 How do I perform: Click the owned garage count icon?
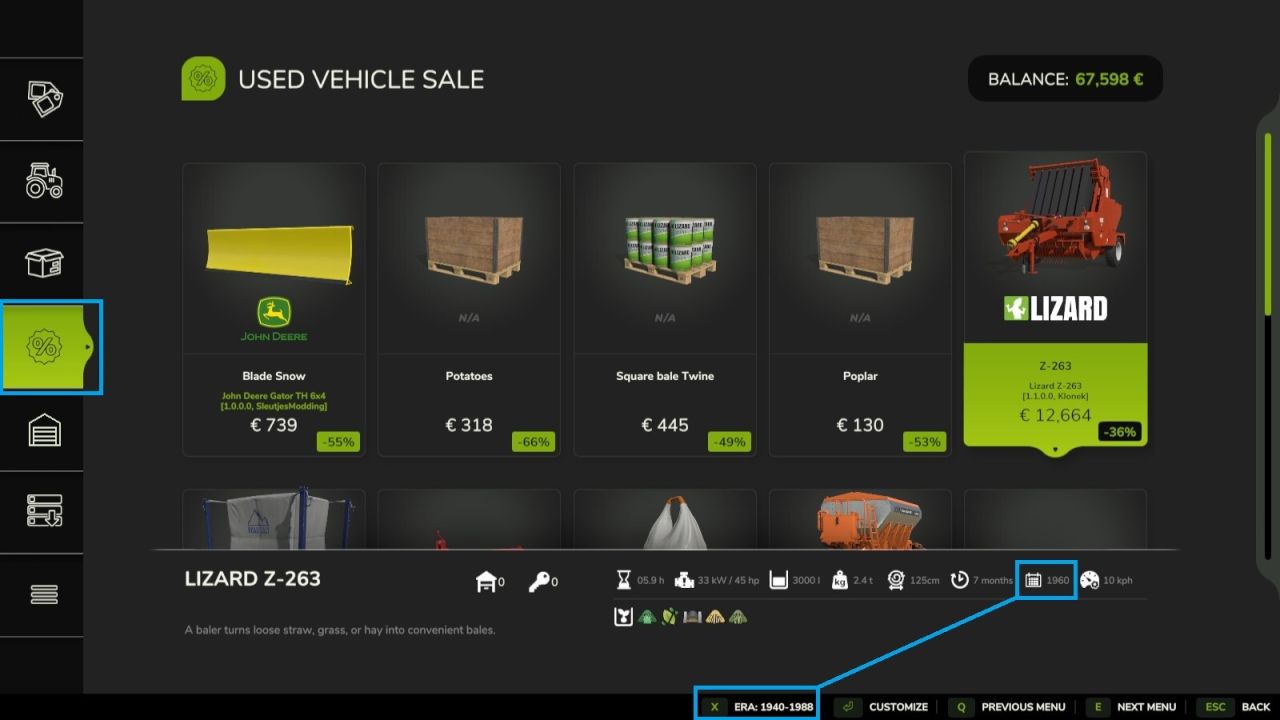(486, 581)
